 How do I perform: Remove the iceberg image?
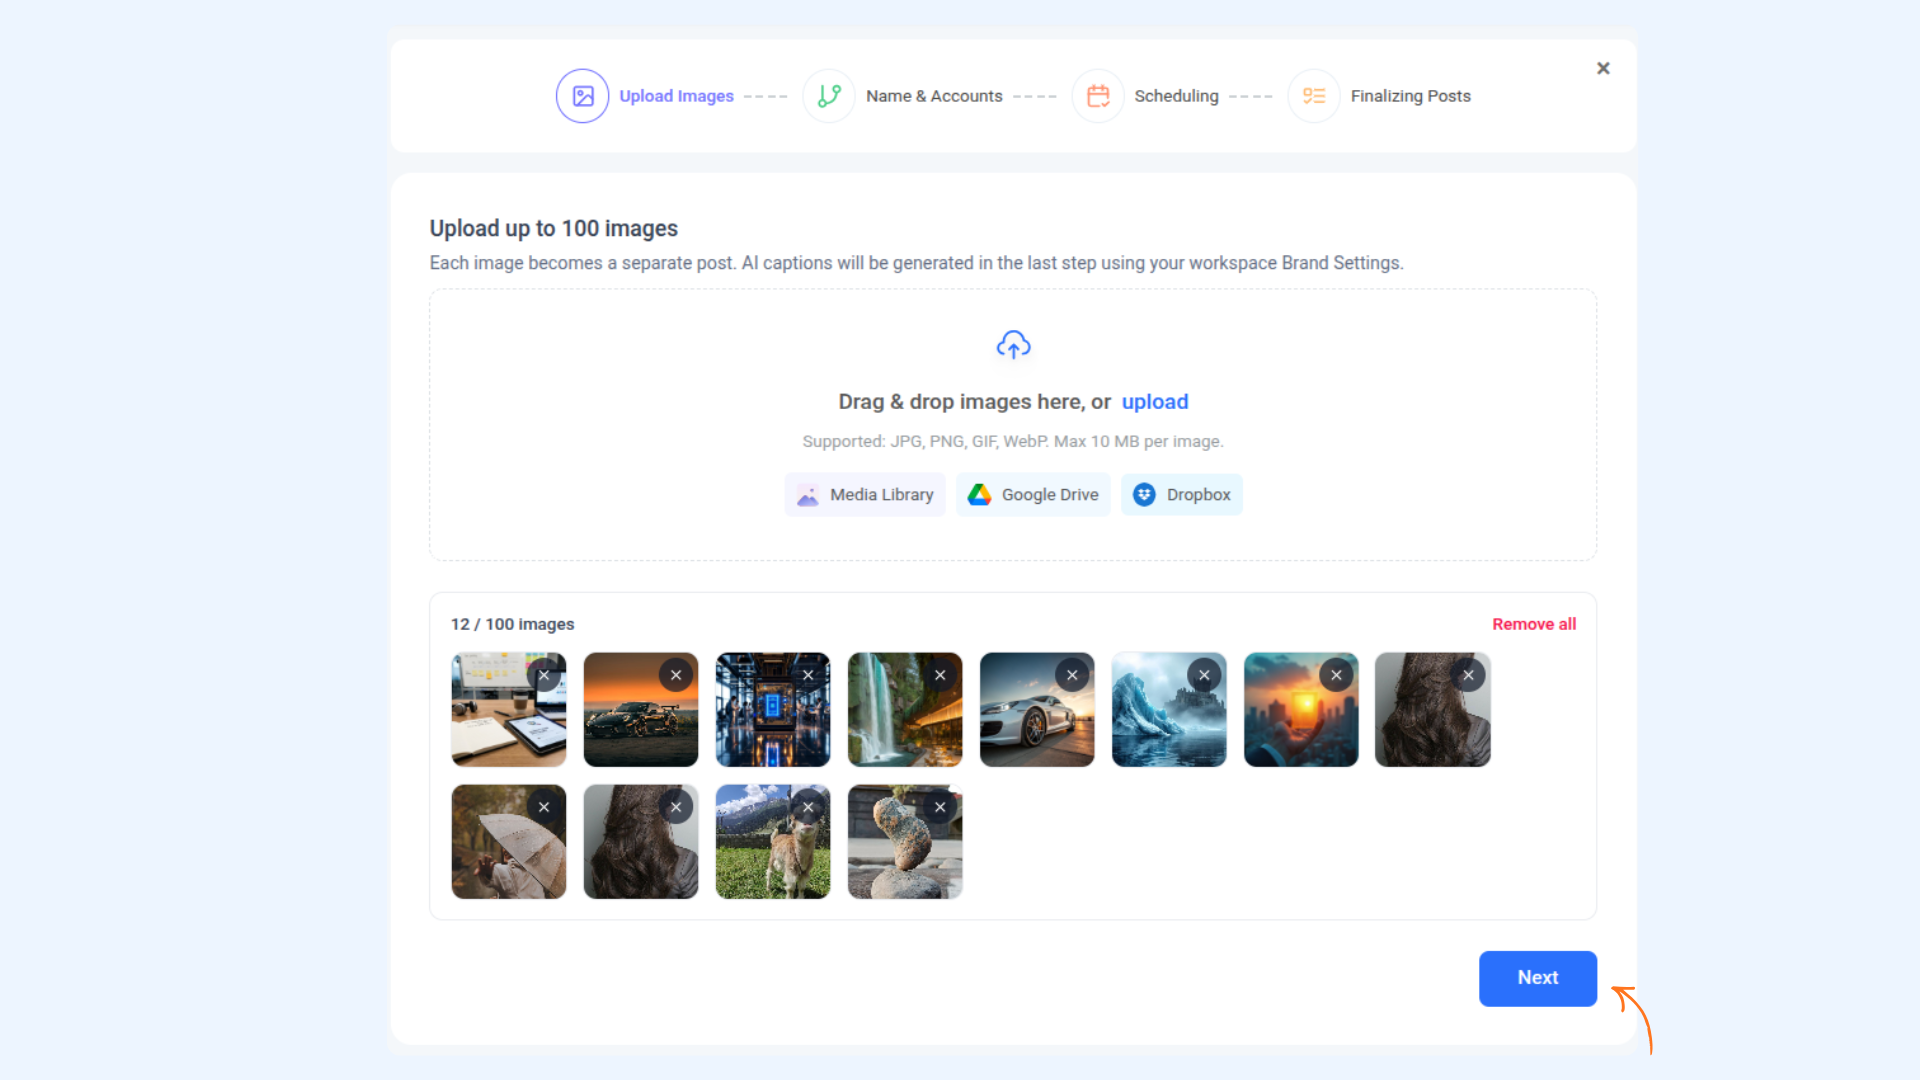coord(1204,675)
